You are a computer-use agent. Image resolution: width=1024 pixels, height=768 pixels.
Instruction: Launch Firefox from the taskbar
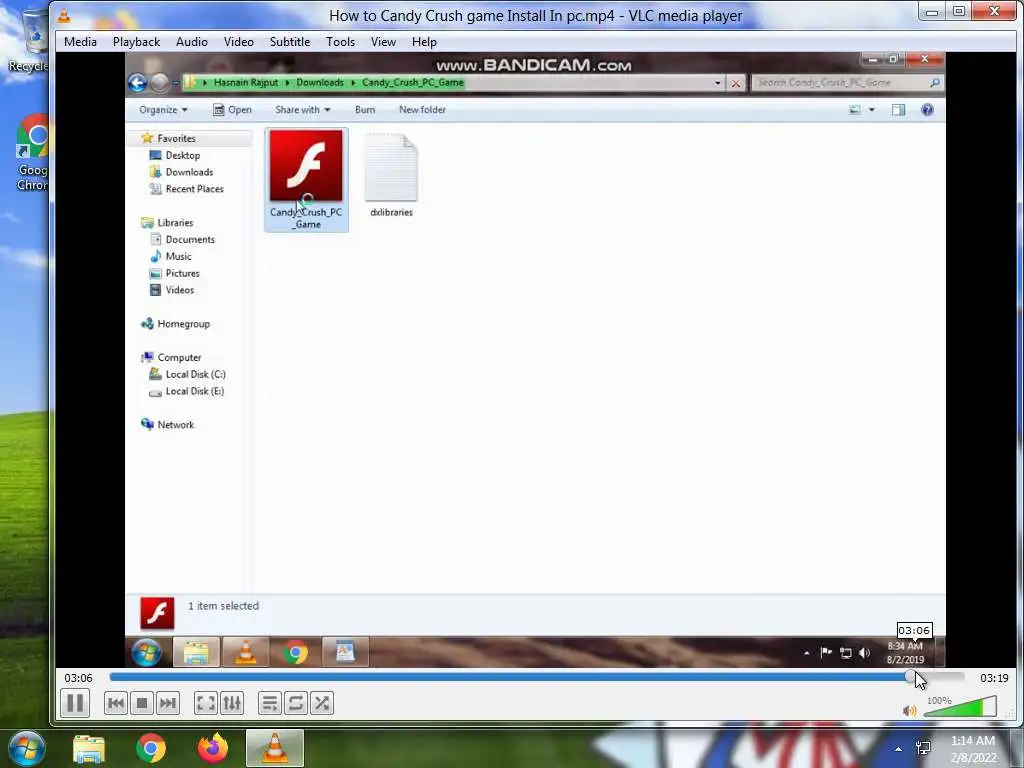point(213,748)
